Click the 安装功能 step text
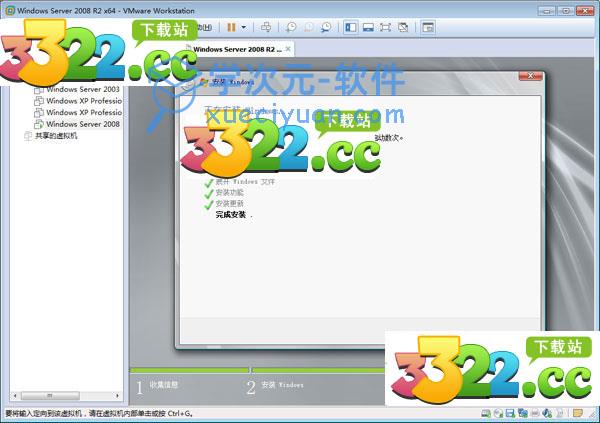600x423 pixels. tap(230, 192)
